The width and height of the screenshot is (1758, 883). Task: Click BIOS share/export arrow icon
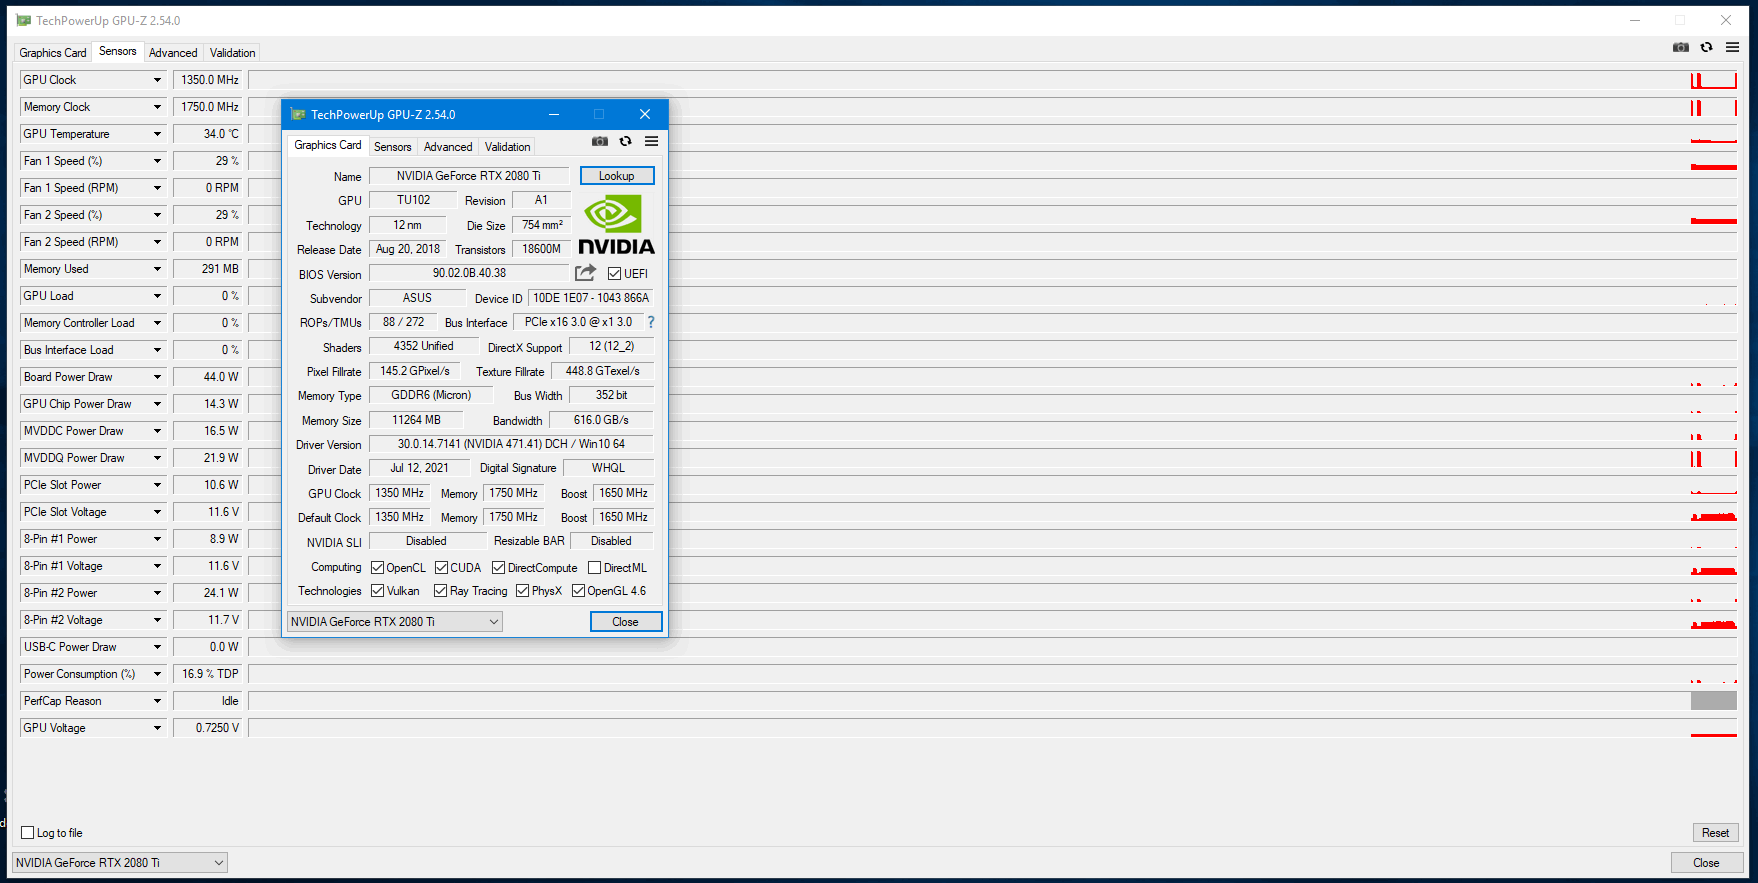click(586, 272)
